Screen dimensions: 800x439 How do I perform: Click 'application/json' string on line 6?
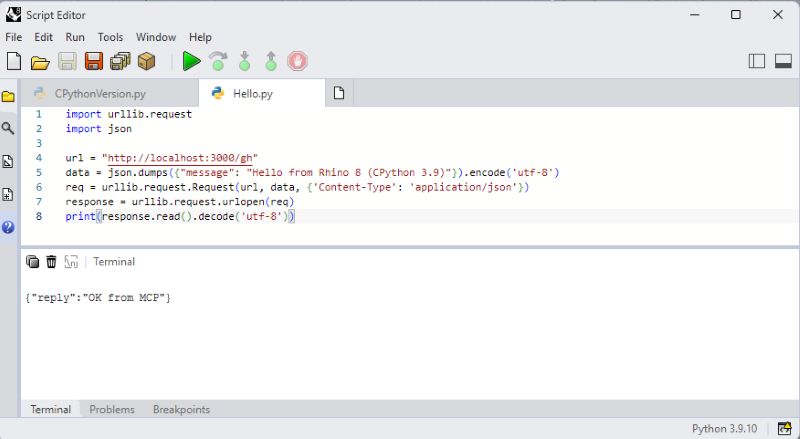coord(463,187)
